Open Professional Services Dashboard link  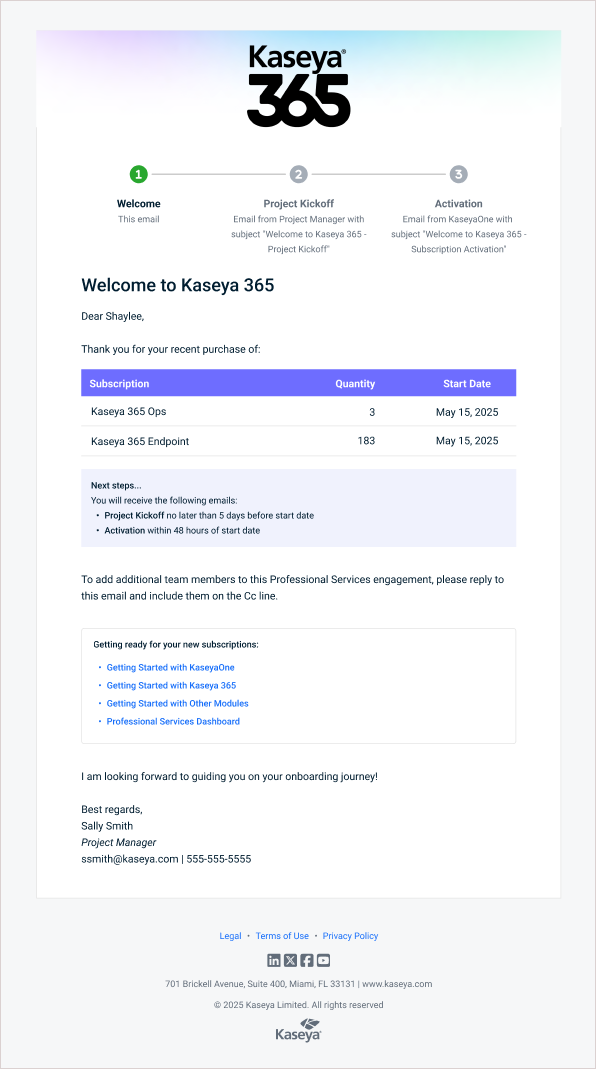coord(173,721)
